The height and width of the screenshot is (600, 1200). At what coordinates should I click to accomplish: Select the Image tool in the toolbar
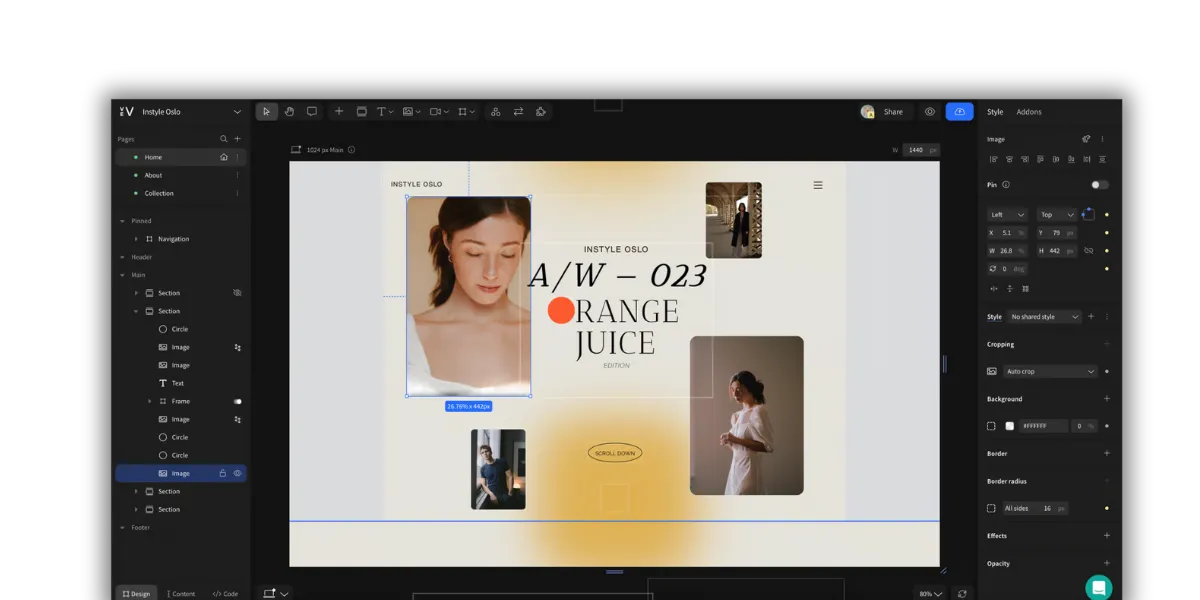click(x=407, y=111)
